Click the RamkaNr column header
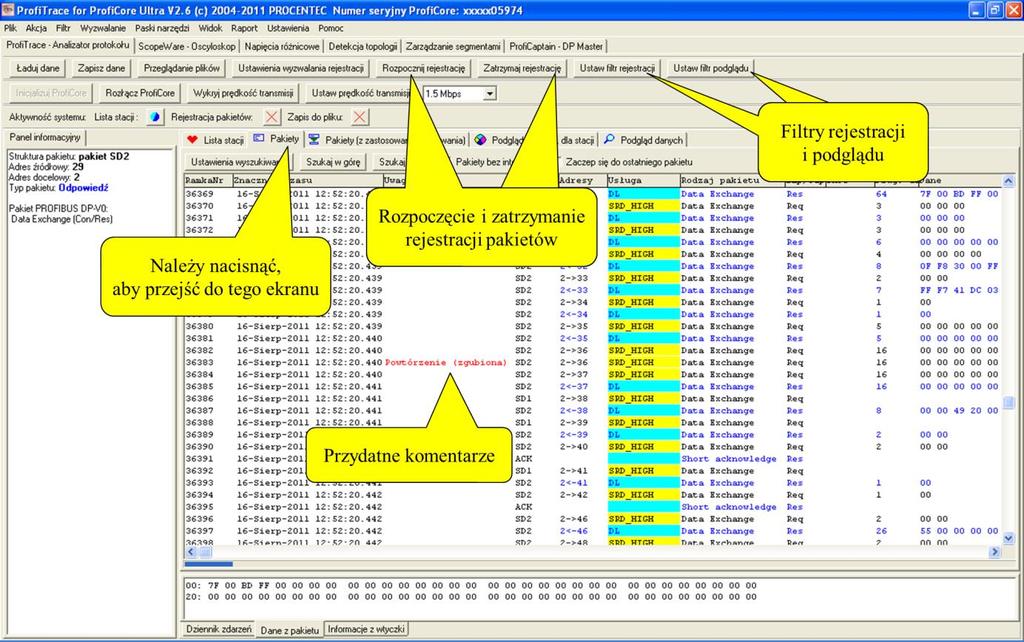The height and width of the screenshot is (642, 1024). tap(209, 180)
